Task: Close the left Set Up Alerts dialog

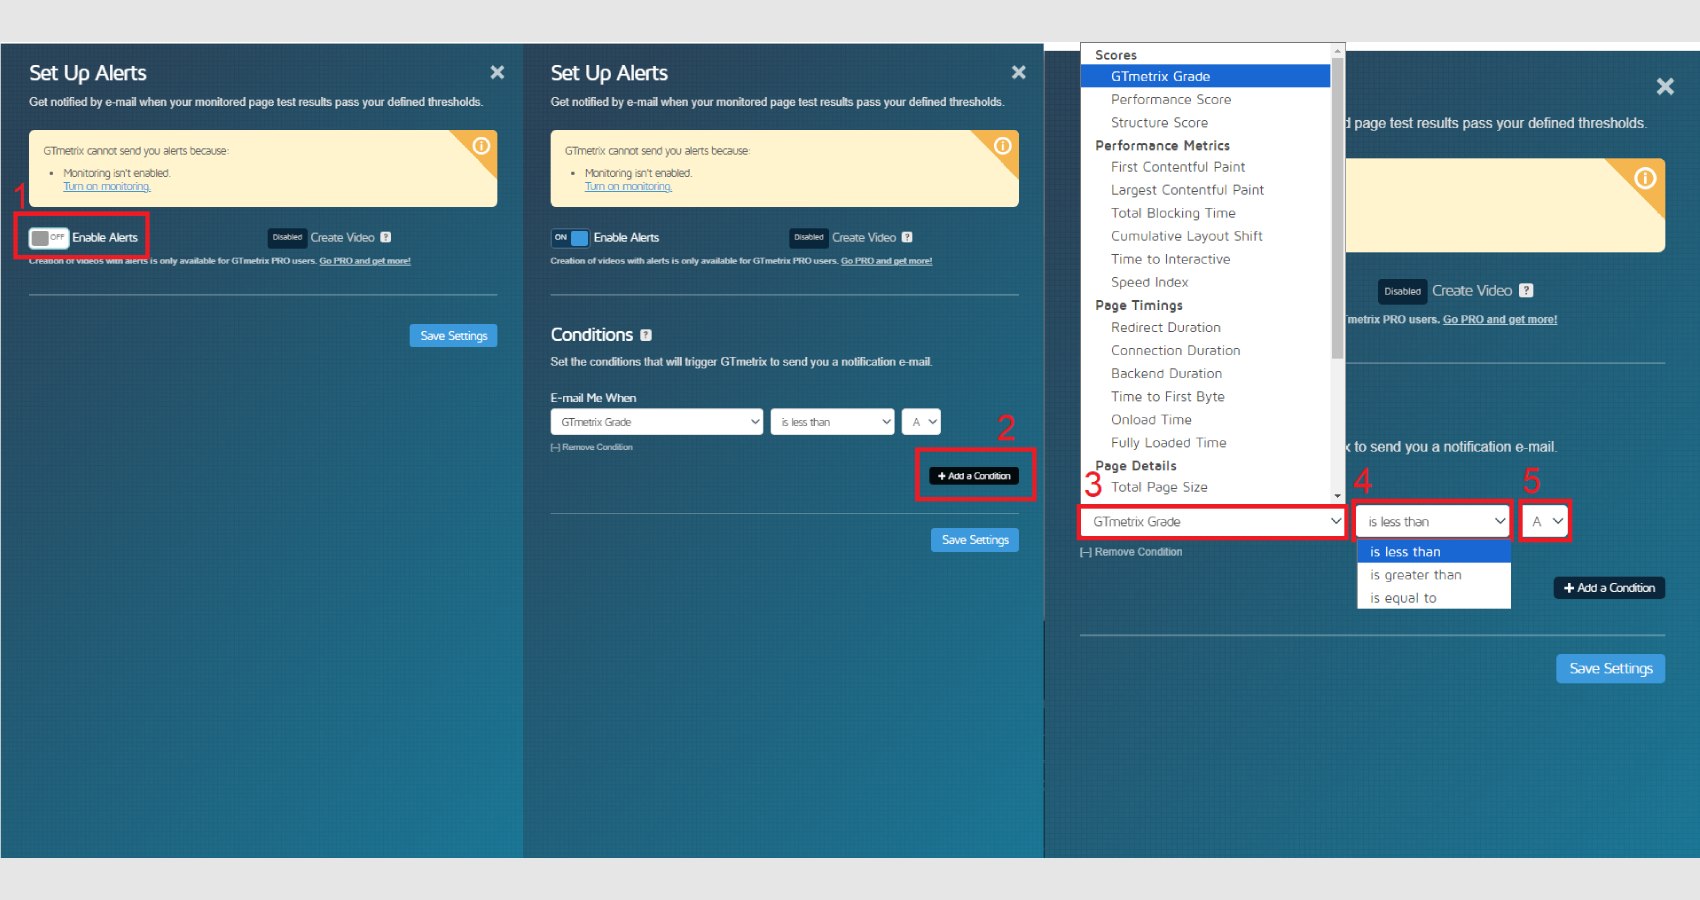Action: tap(497, 72)
